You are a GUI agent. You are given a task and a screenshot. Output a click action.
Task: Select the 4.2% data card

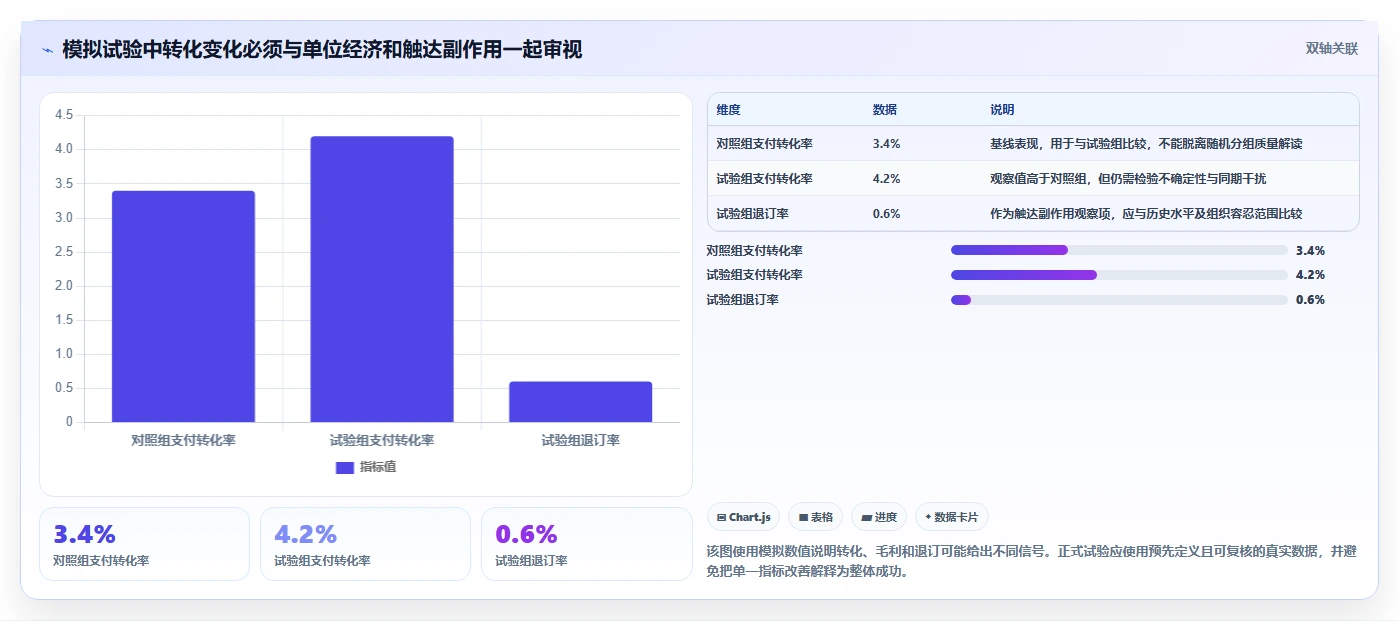pos(365,544)
